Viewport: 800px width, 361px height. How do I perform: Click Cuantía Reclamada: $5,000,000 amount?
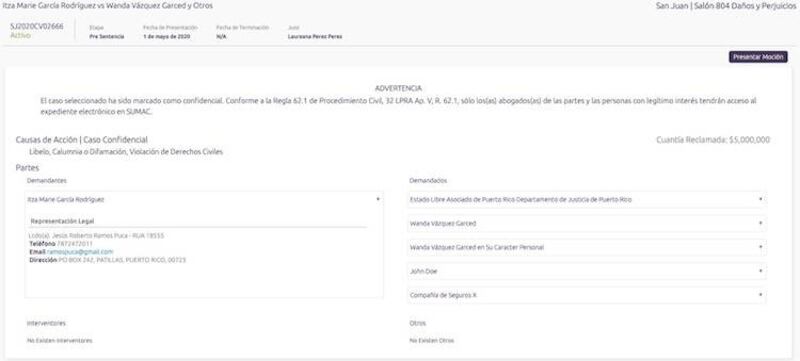(x=713, y=140)
